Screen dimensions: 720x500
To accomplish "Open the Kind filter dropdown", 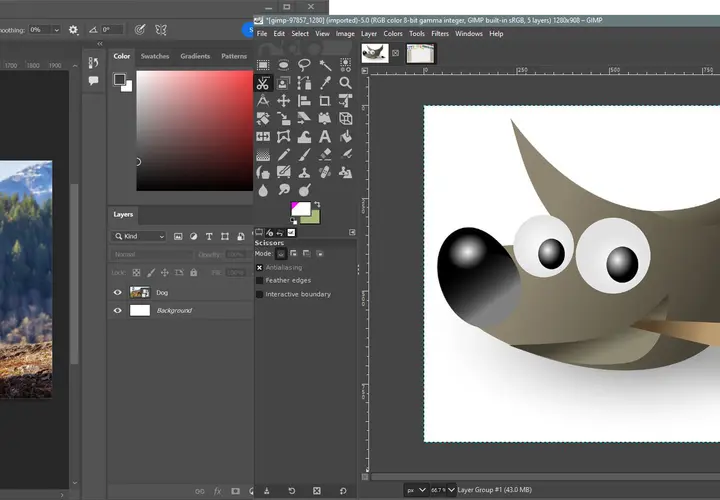I will (x=138, y=236).
